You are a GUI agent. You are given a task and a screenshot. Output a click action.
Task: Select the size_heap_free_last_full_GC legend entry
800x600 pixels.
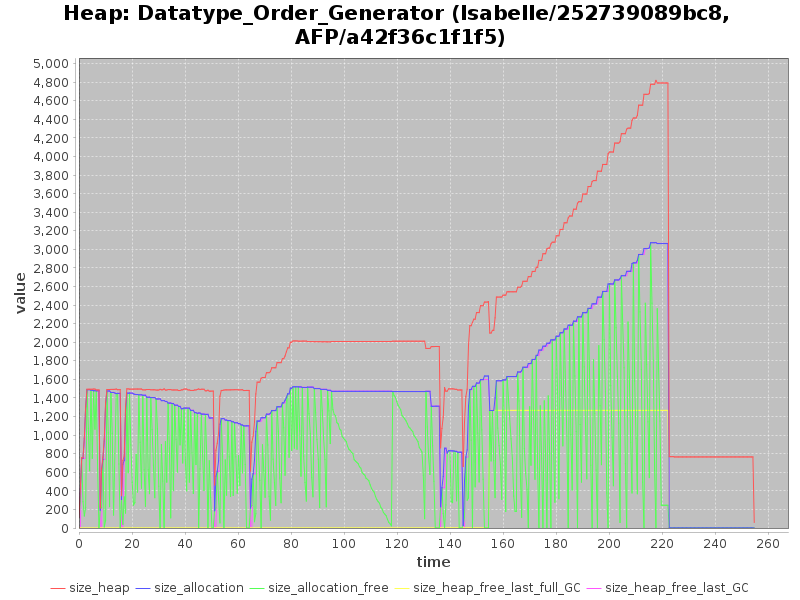(x=497, y=588)
